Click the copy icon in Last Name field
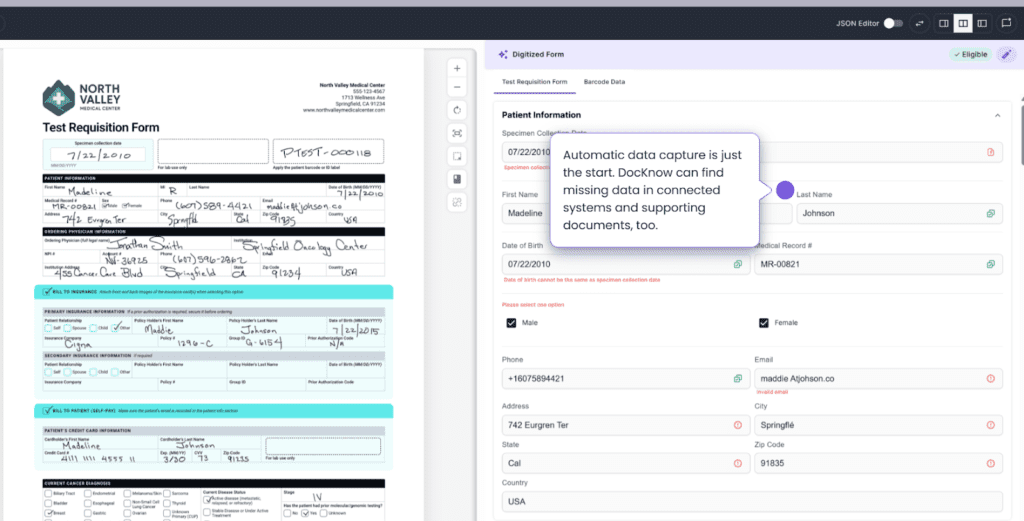This screenshot has width=1024, height=521. [x=990, y=213]
